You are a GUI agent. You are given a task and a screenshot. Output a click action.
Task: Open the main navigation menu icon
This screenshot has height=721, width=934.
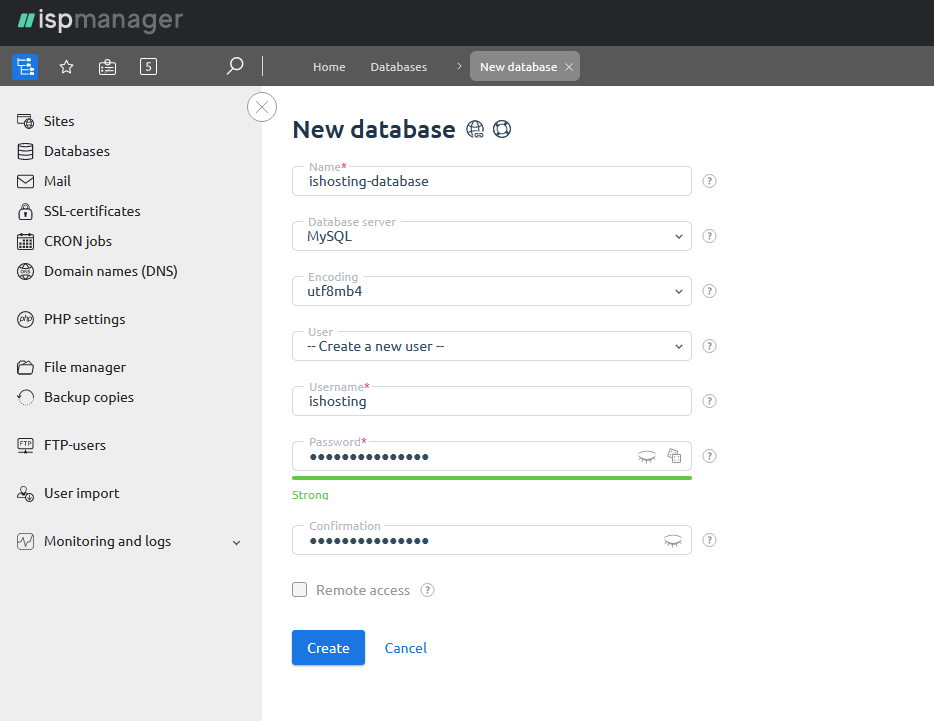click(x=24, y=66)
